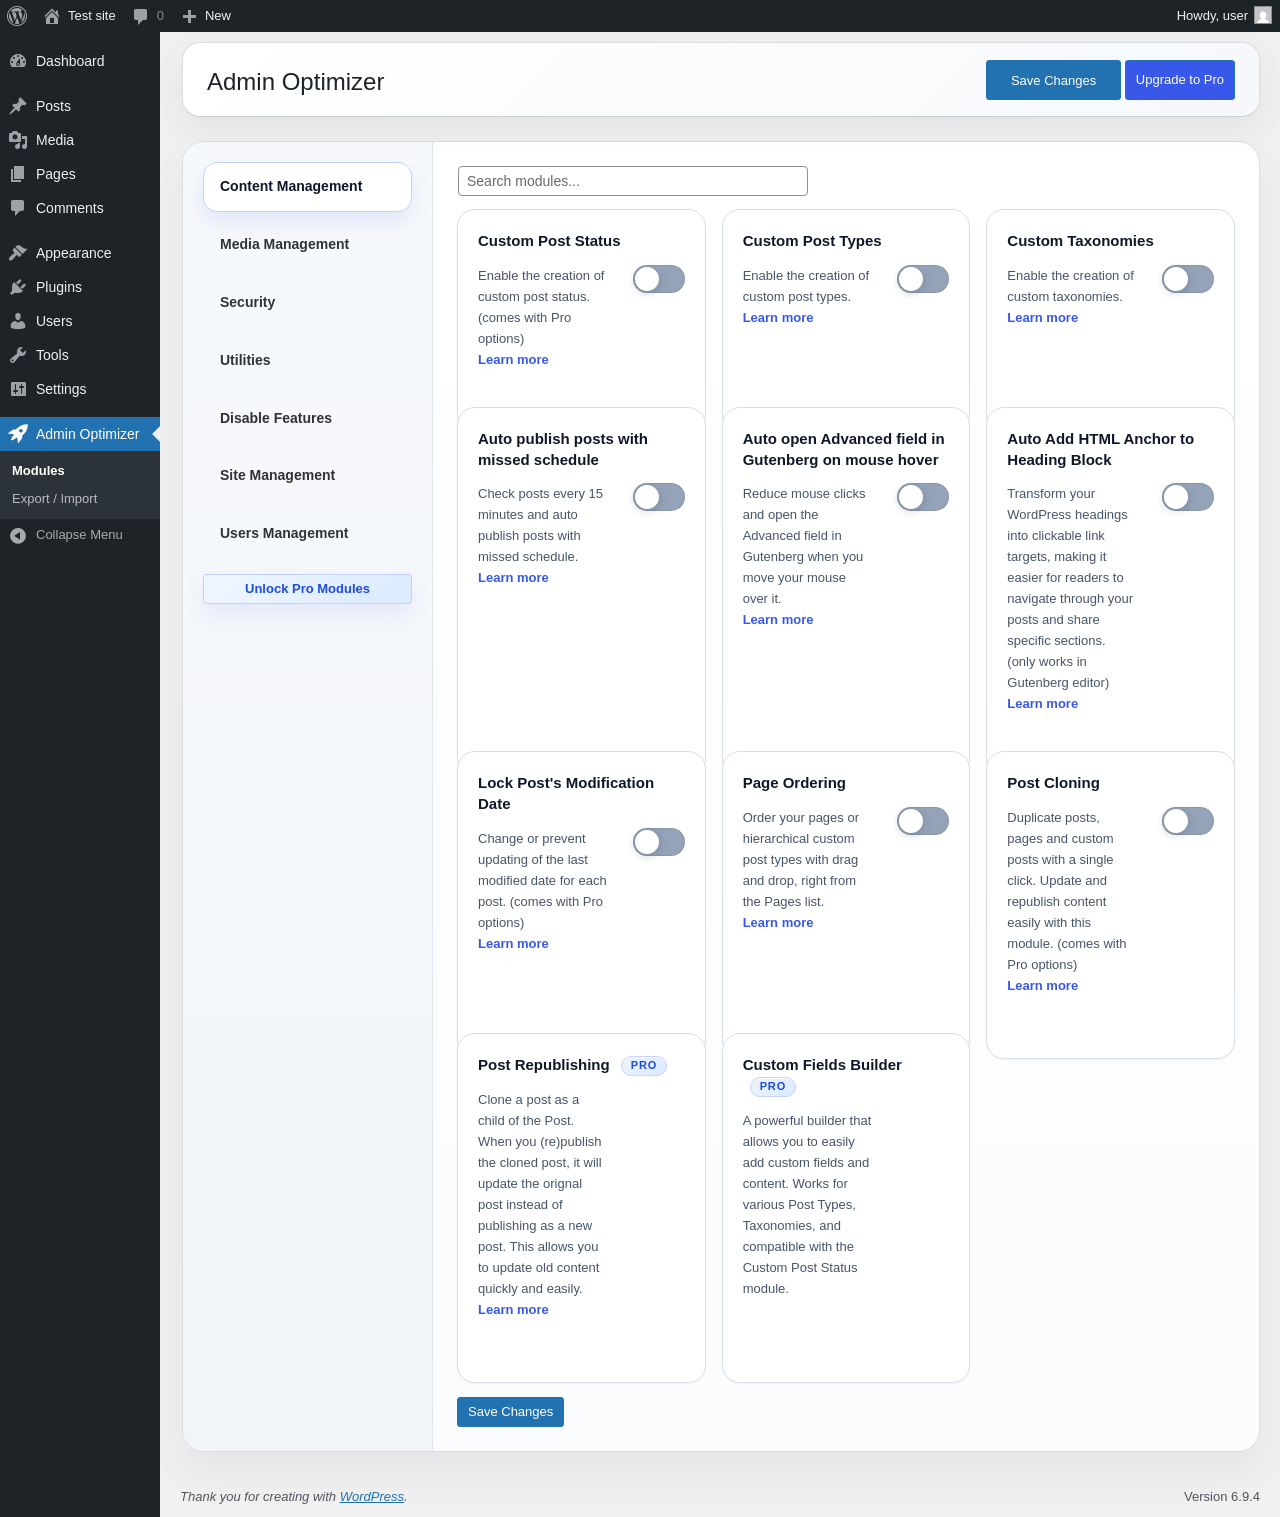Click the WordPress logo icon
Image resolution: width=1280 pixels, height=1517 pixels.
(17, 16)
